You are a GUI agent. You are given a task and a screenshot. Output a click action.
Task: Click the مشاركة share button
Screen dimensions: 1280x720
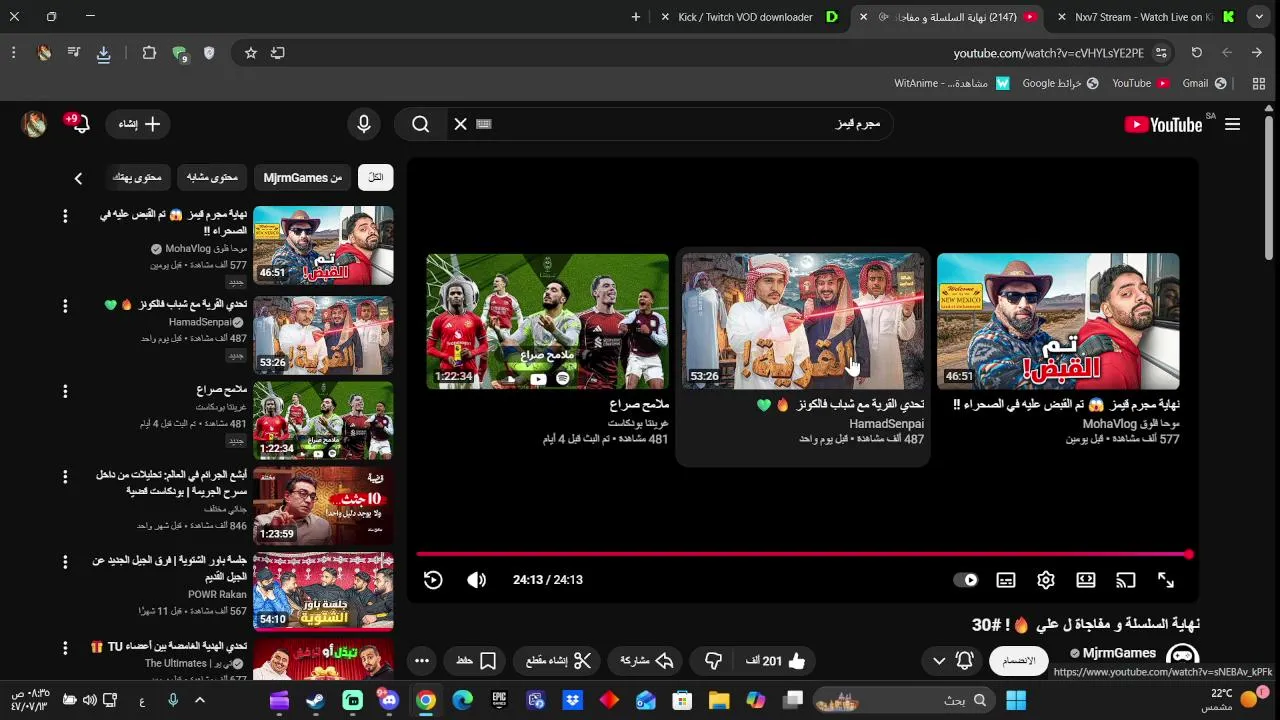click(x=646, y=661)
